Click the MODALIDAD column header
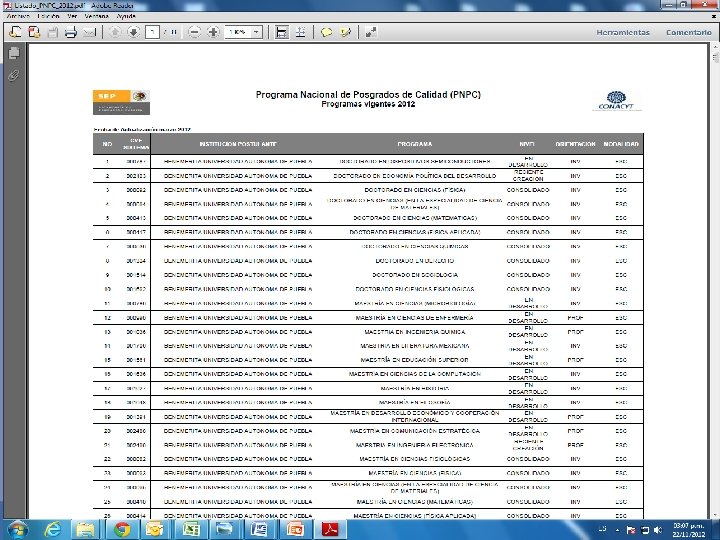The height and width of the screenshot is (540, 720). click(x=621, y=144)
